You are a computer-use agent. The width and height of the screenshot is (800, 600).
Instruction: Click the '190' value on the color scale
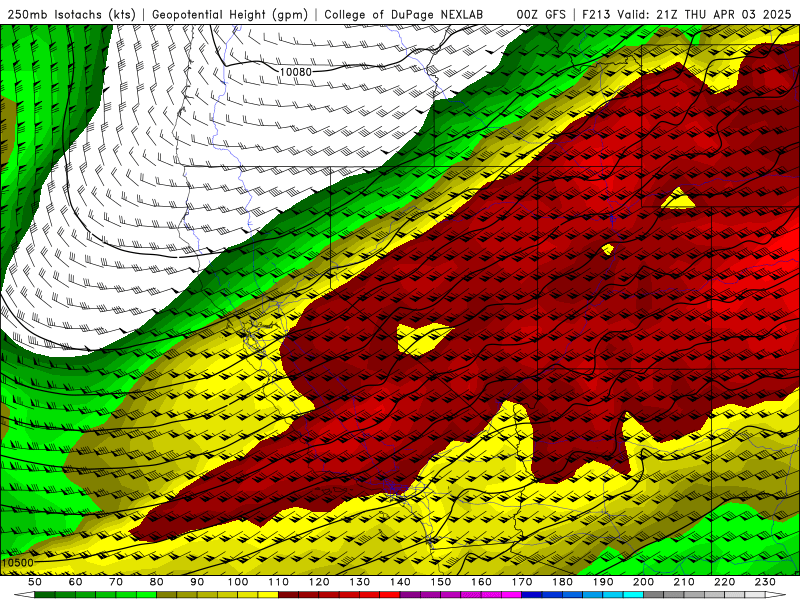pos(603,582)
